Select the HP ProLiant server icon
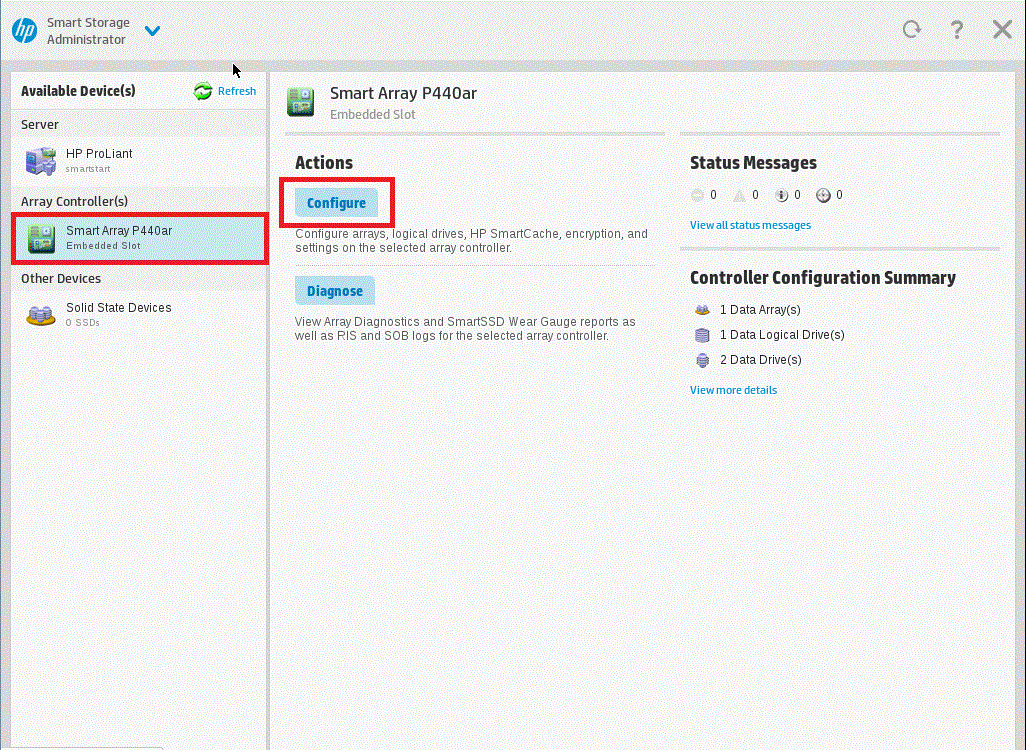Screen dimensions: 1026x750 click(41, 161)
